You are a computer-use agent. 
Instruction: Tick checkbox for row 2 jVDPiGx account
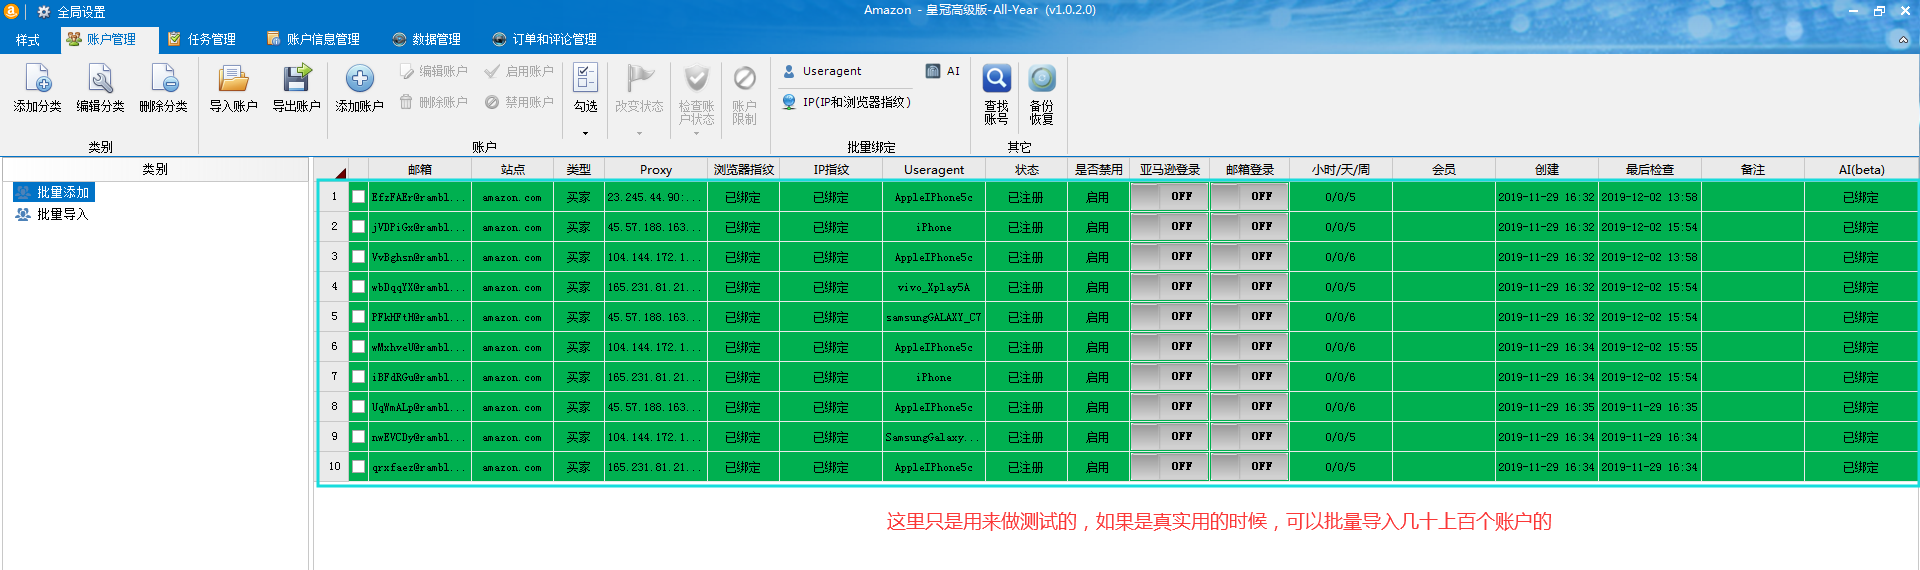(x=358, y=227)
